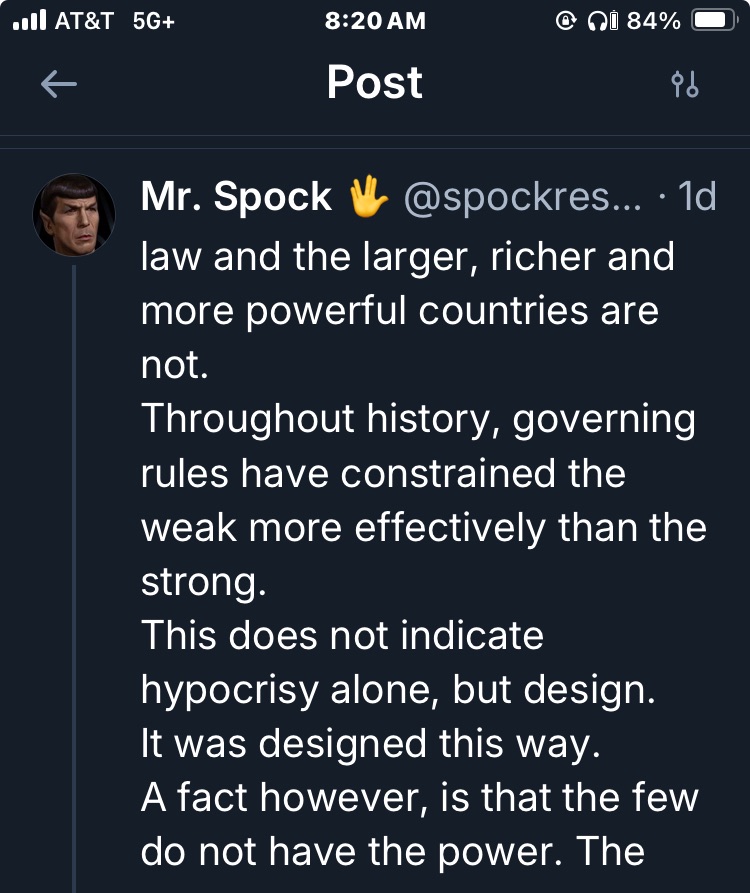
Task: Open the reply sorting filter icon
Action: coord(685,85)
